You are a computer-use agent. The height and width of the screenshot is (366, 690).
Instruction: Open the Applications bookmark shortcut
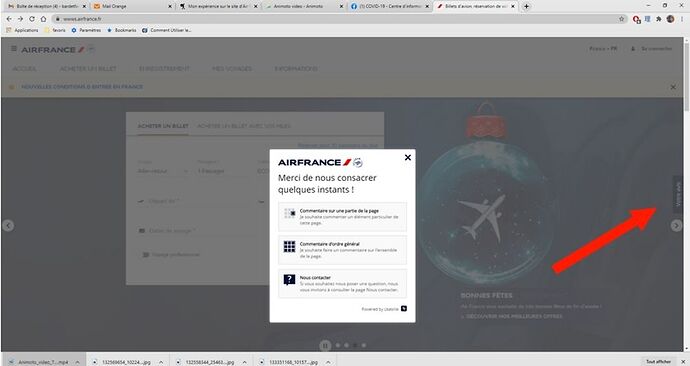click(22, 30)
